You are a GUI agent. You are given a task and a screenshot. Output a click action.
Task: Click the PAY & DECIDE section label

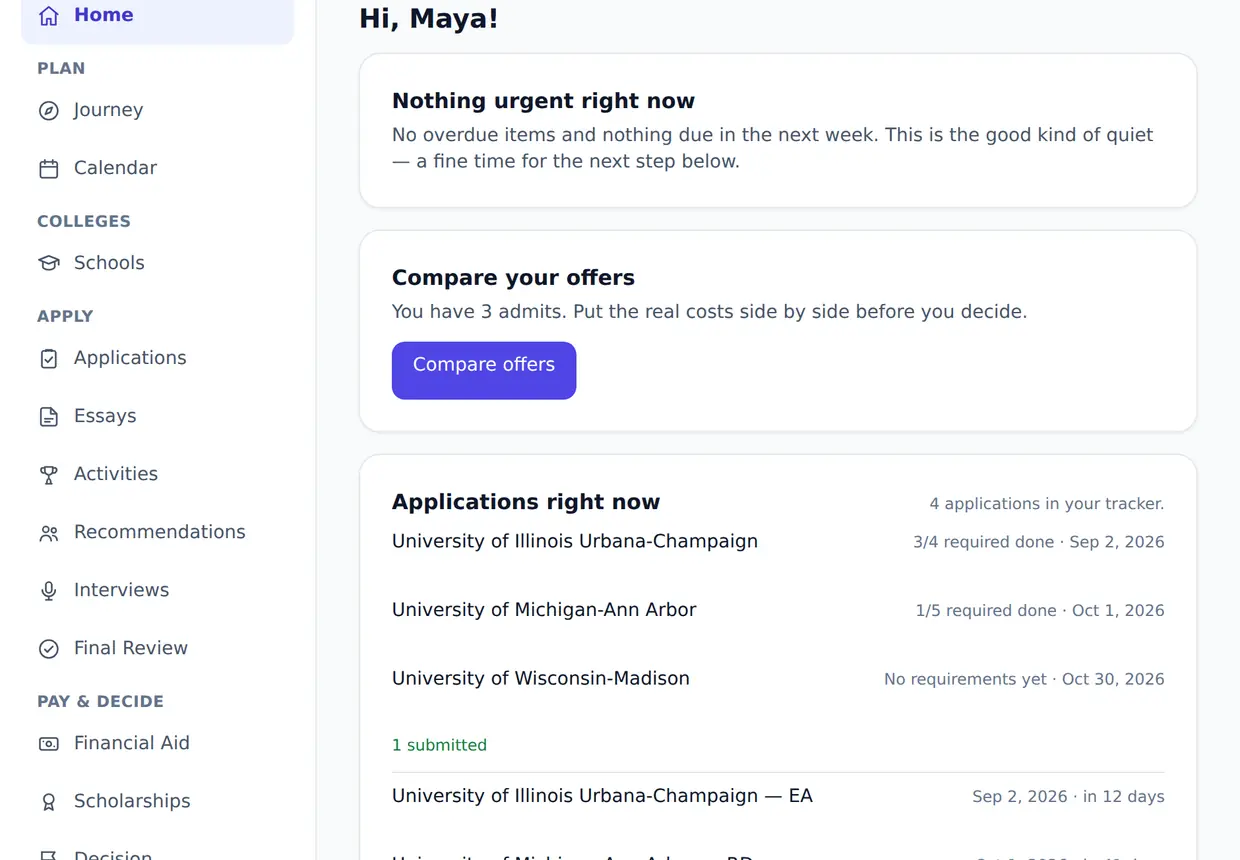(100, 702)
